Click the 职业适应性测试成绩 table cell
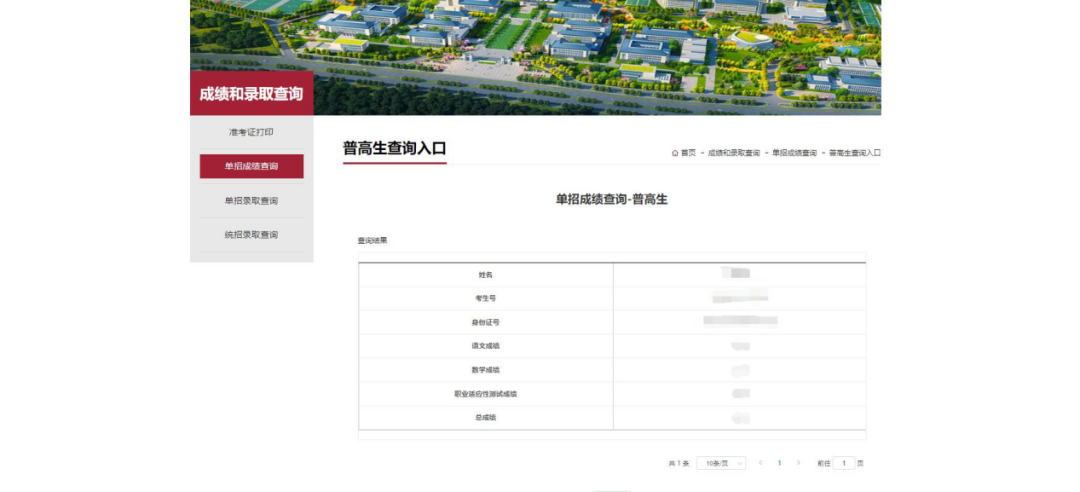Viewport: 1080px width, 492px height. pos(486,394)
